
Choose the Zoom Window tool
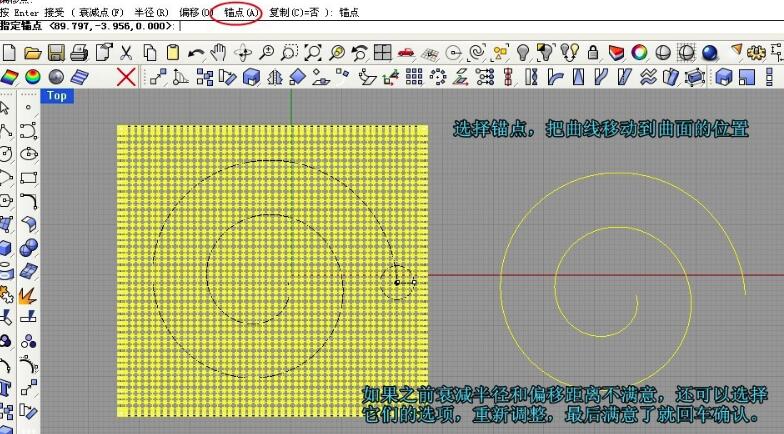pyautogui.click(x=290, y=52)
